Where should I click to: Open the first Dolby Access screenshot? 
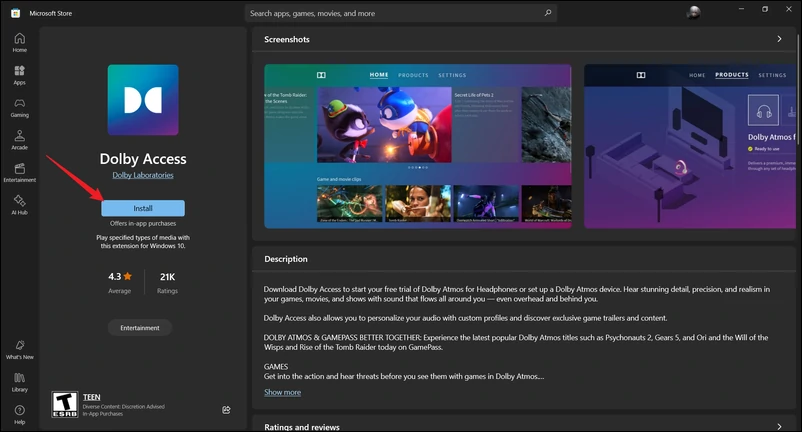coord(417,146)
